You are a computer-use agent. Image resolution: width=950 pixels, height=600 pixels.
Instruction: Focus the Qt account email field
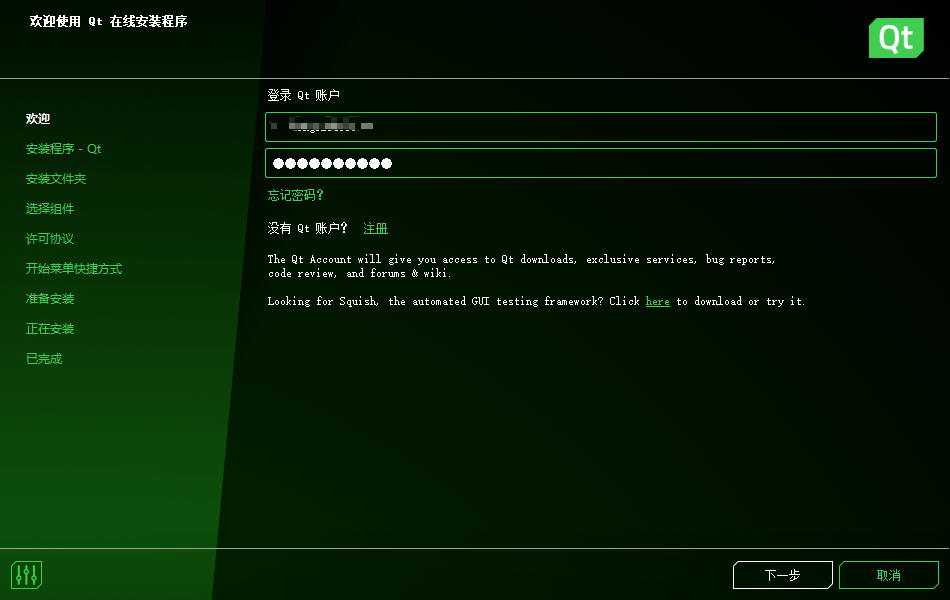[600, 127]
